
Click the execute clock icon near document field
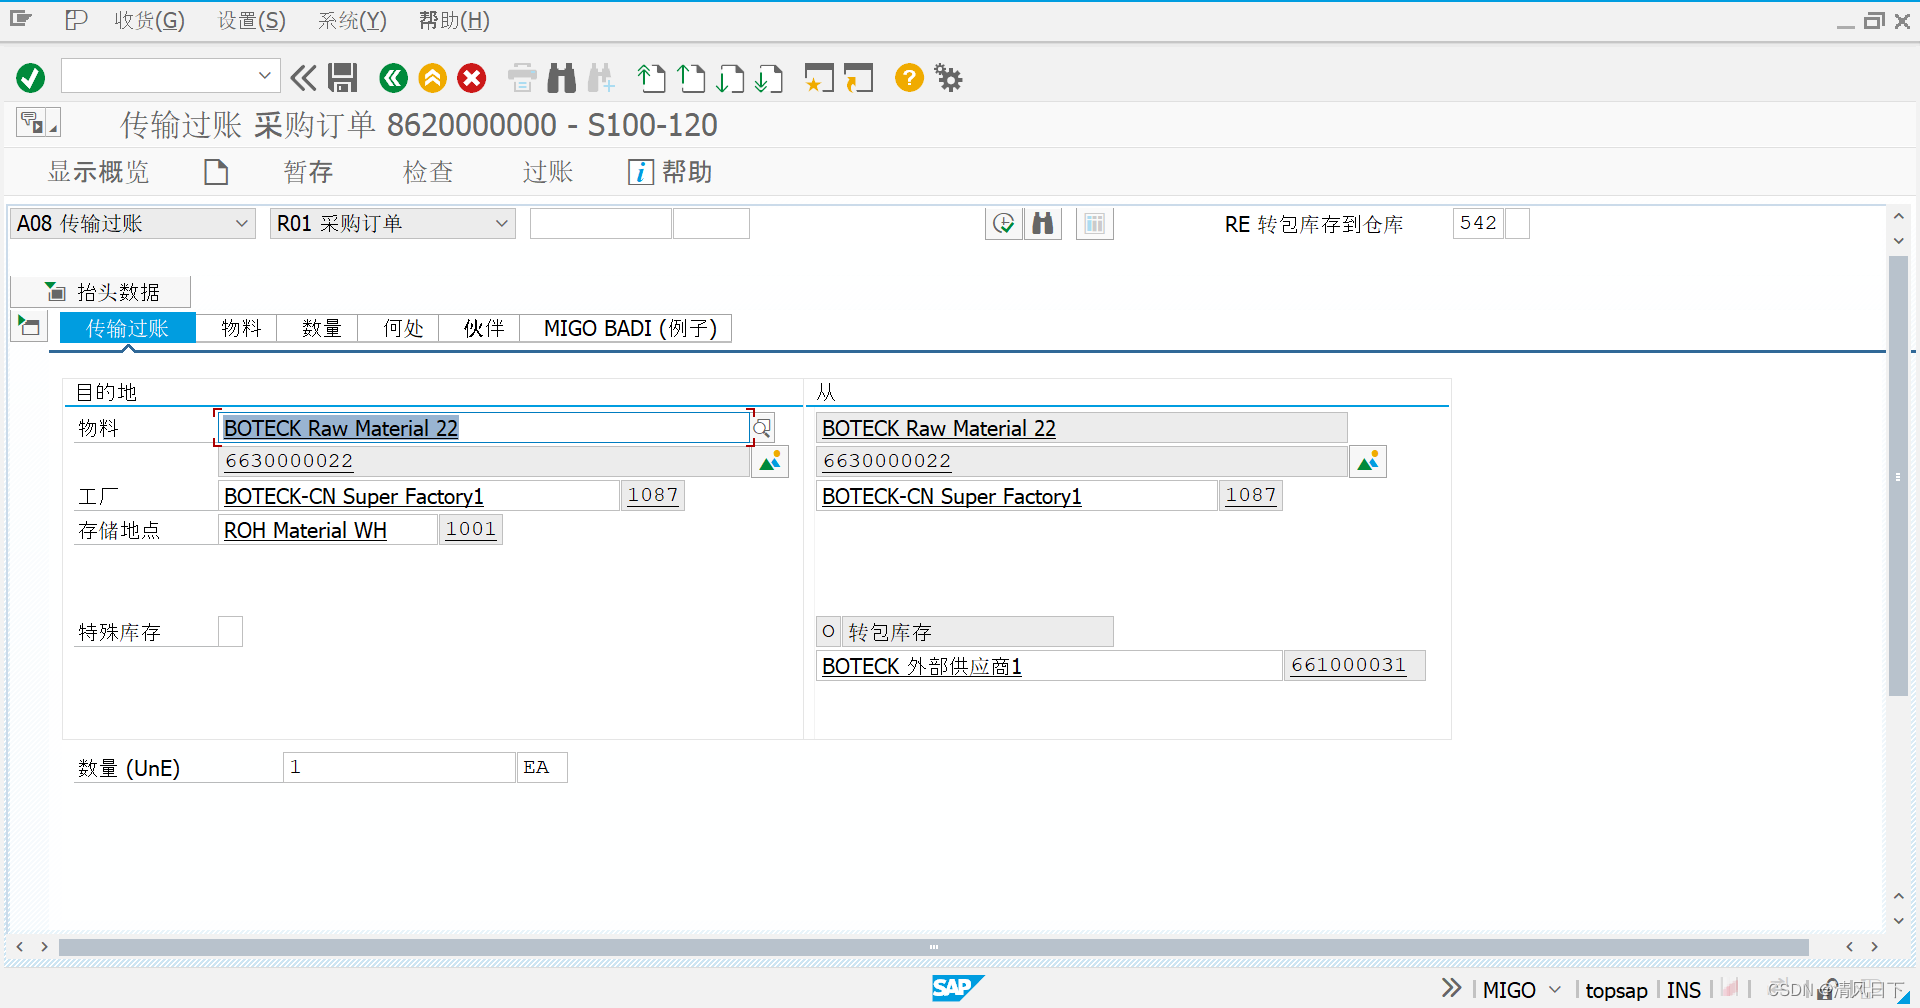click(1003, 223)
